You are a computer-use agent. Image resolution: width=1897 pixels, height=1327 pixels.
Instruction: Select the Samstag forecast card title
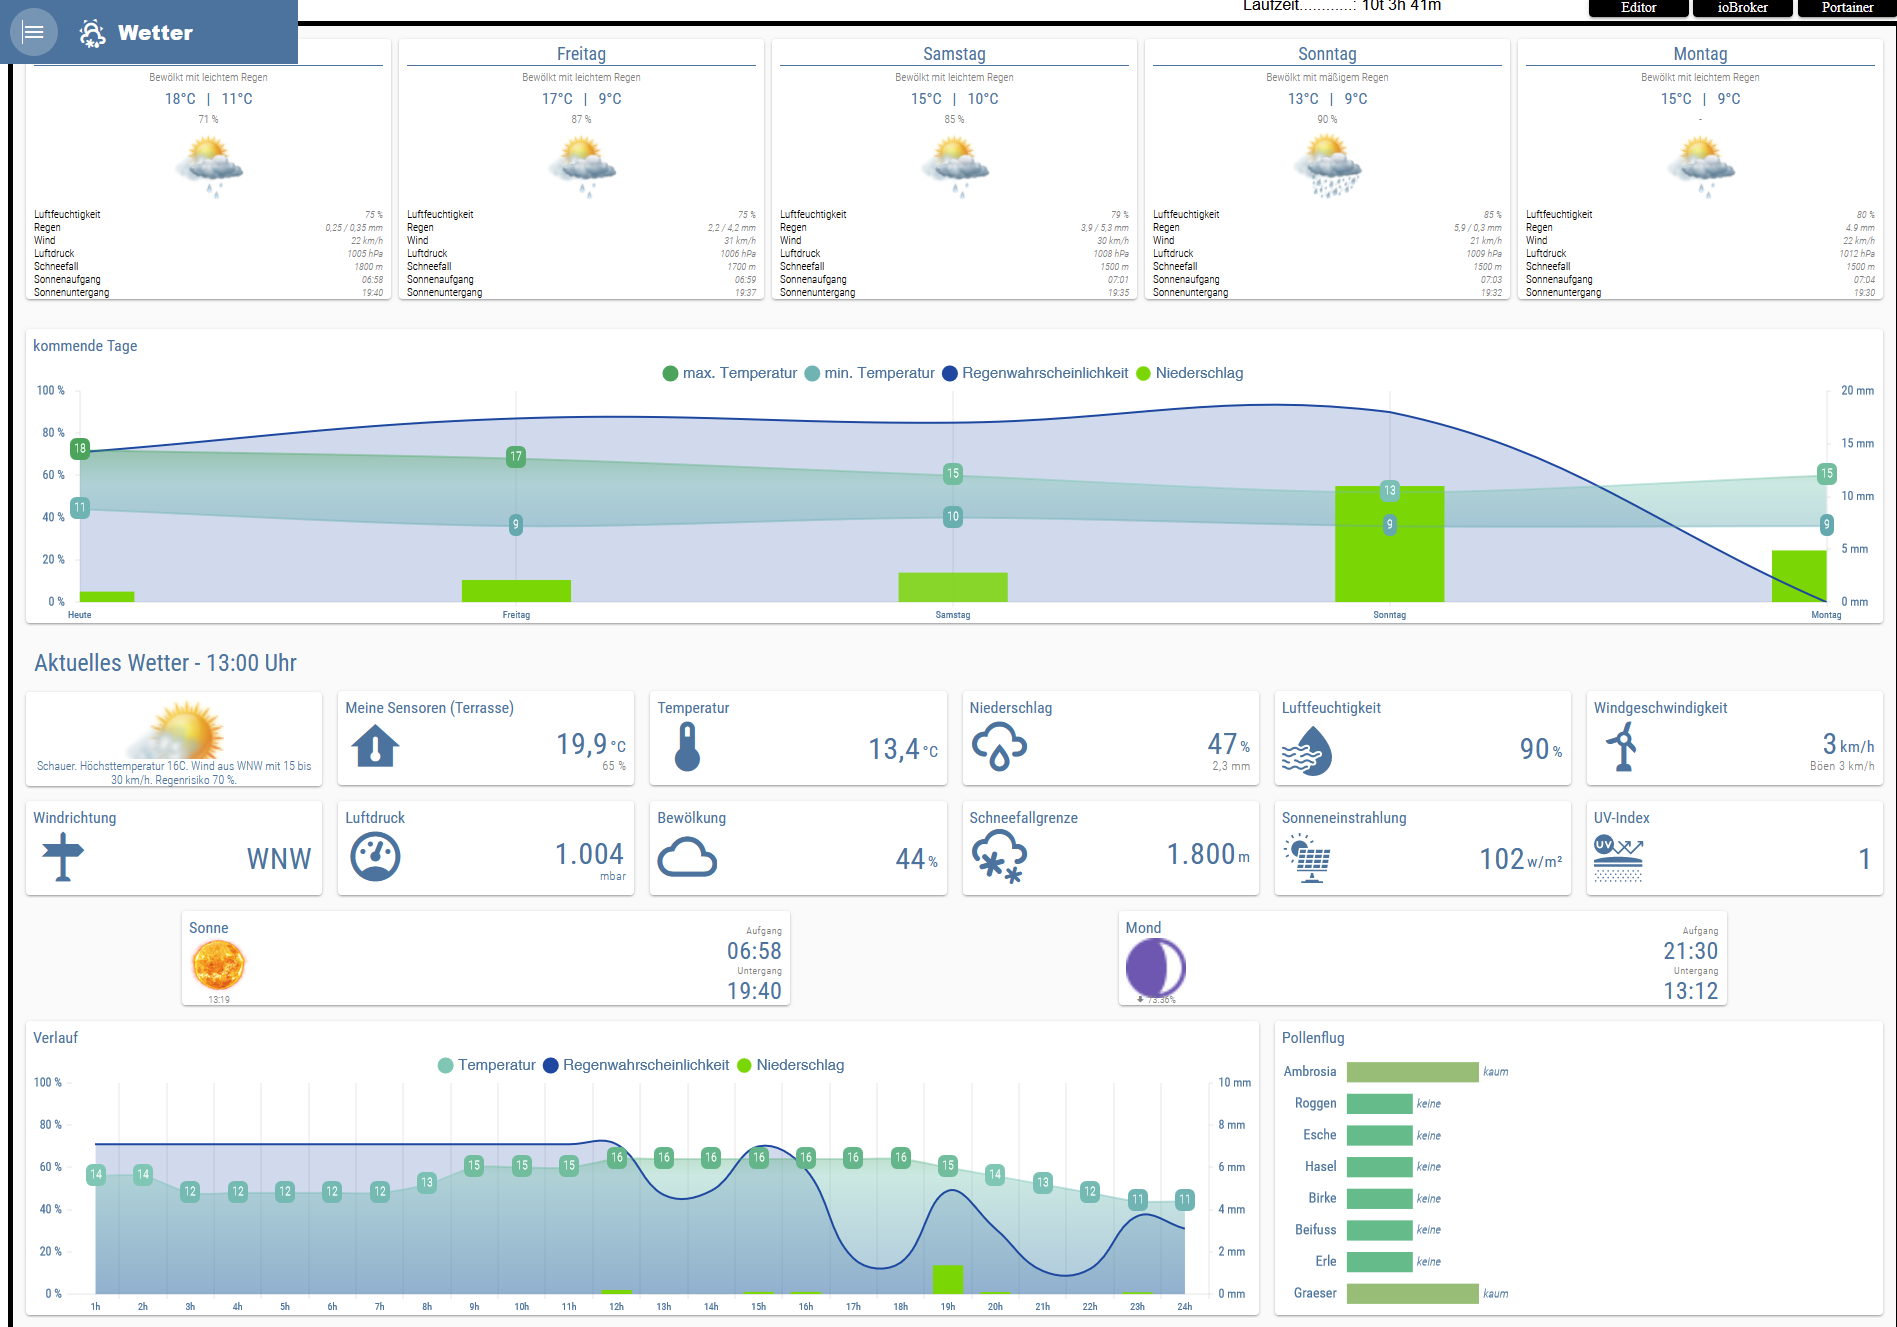pos(954,54)
